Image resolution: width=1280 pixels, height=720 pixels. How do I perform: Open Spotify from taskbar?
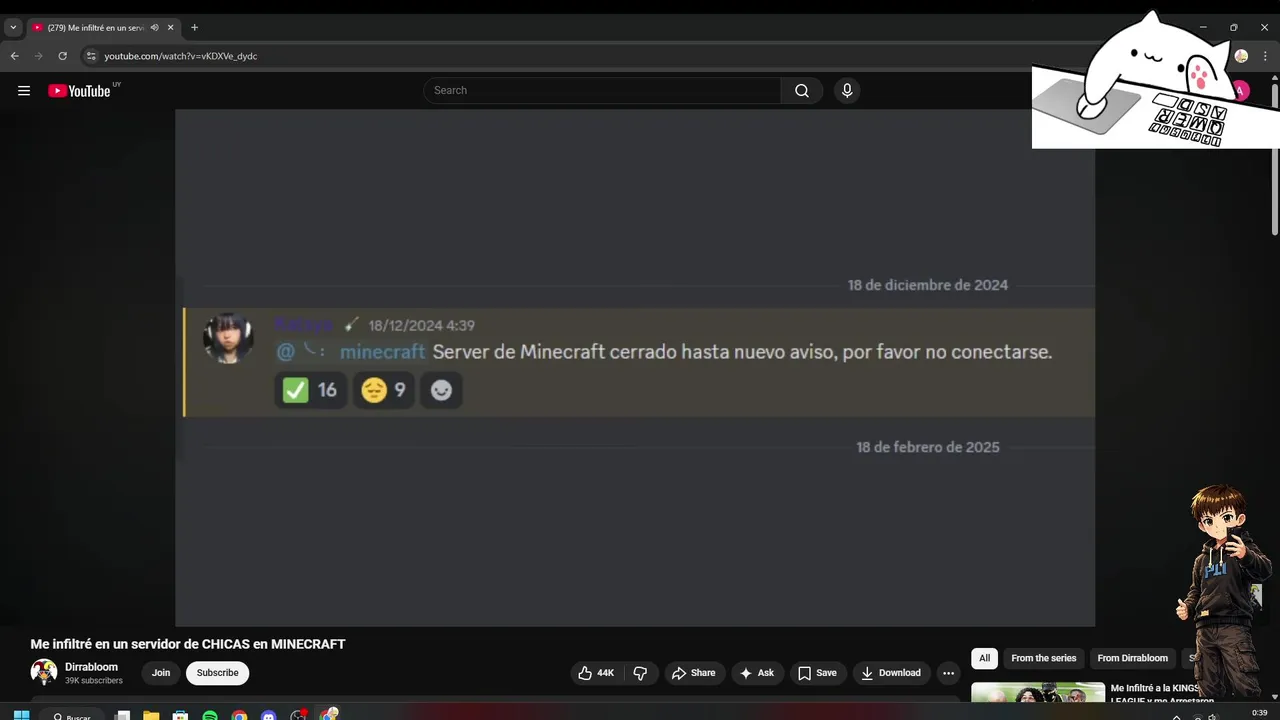210,716
